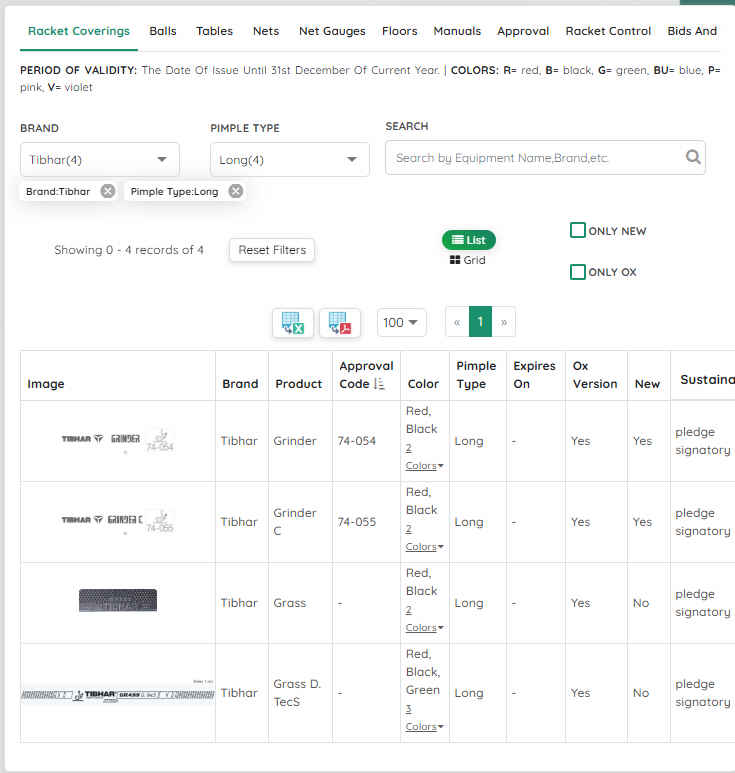The height and width of the screenshot is (773, 735).
Task: Expand 2 Colors for Grinder row
Action: (x=424, y=457)
